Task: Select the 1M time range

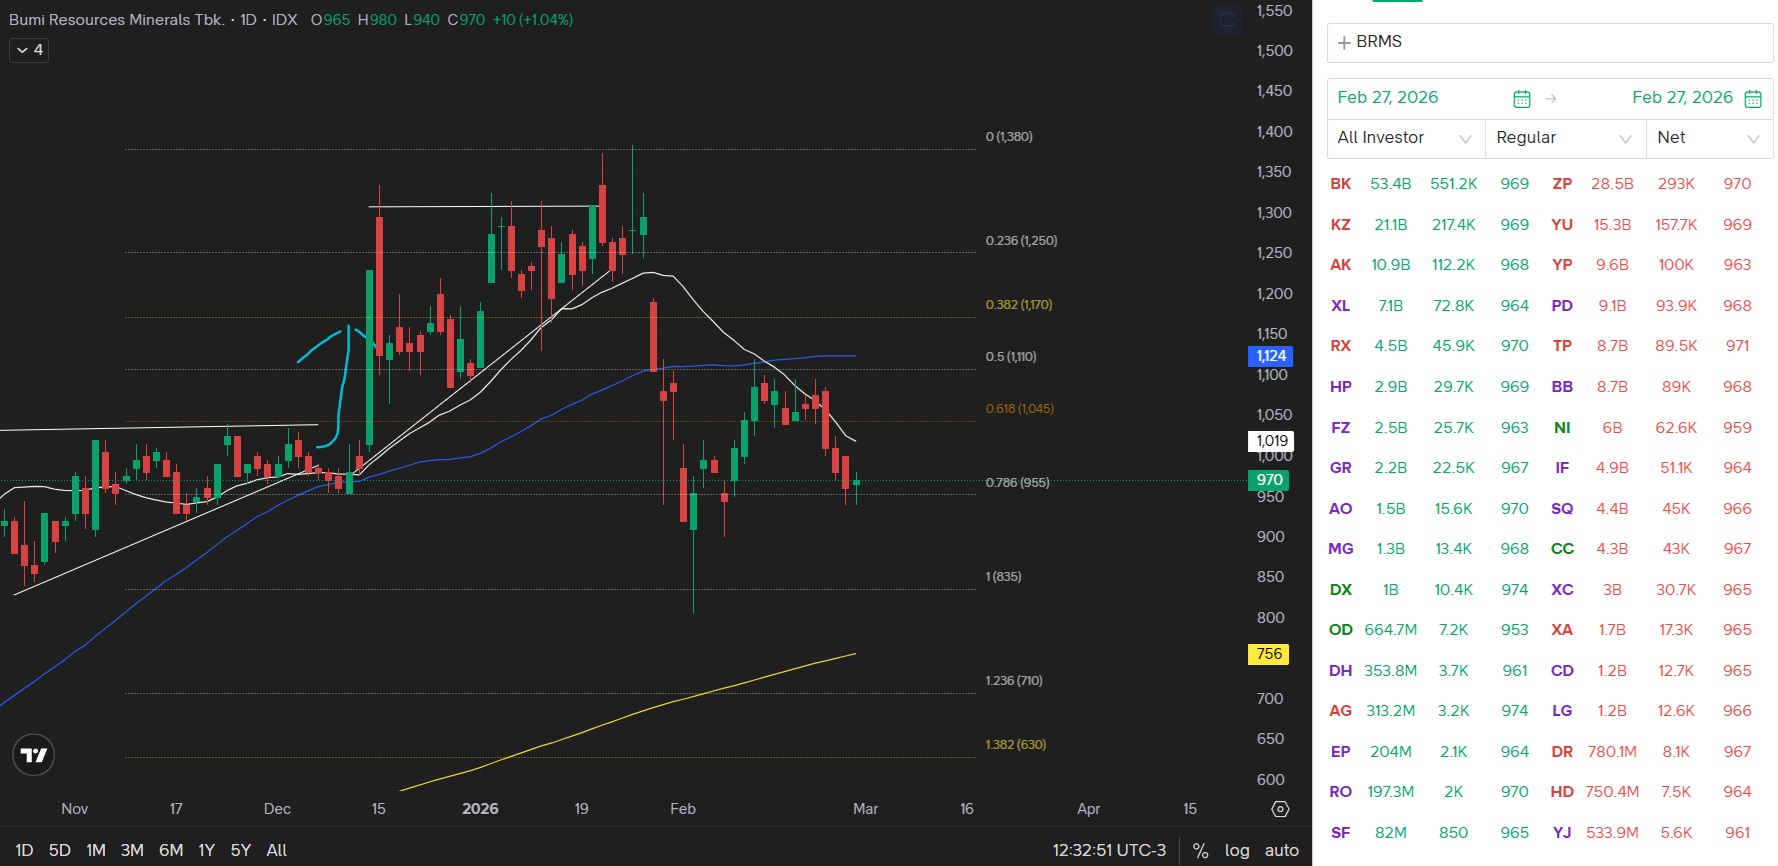Action: click(x=96, y=850)
